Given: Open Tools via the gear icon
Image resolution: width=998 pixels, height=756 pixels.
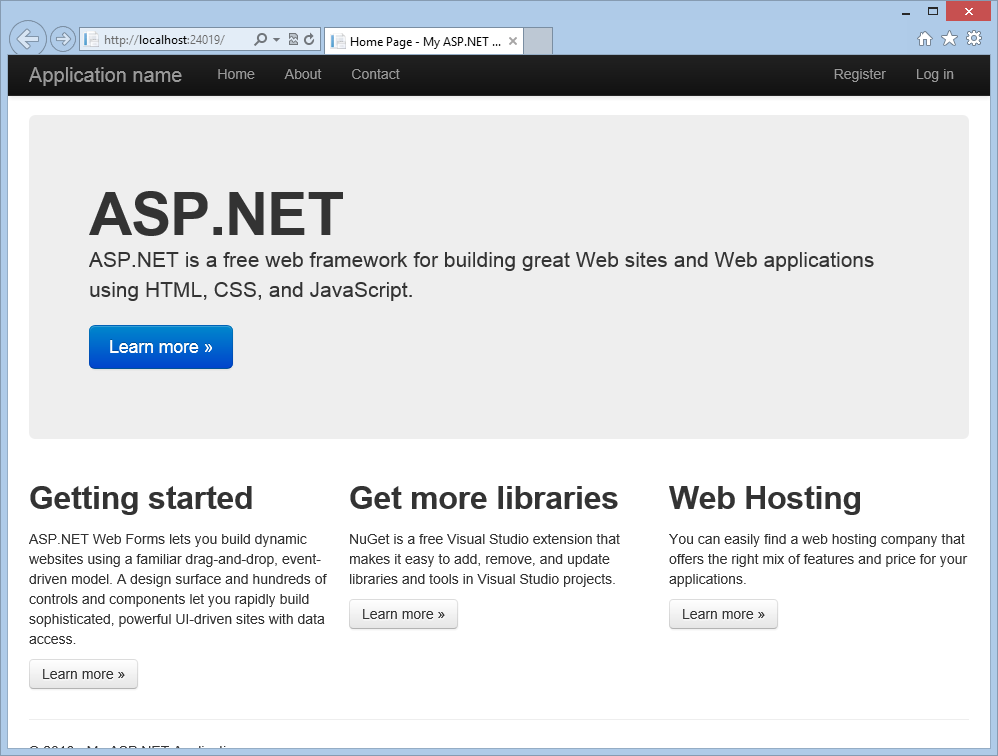Looking at the screenshot, I should tap(973, 38).
